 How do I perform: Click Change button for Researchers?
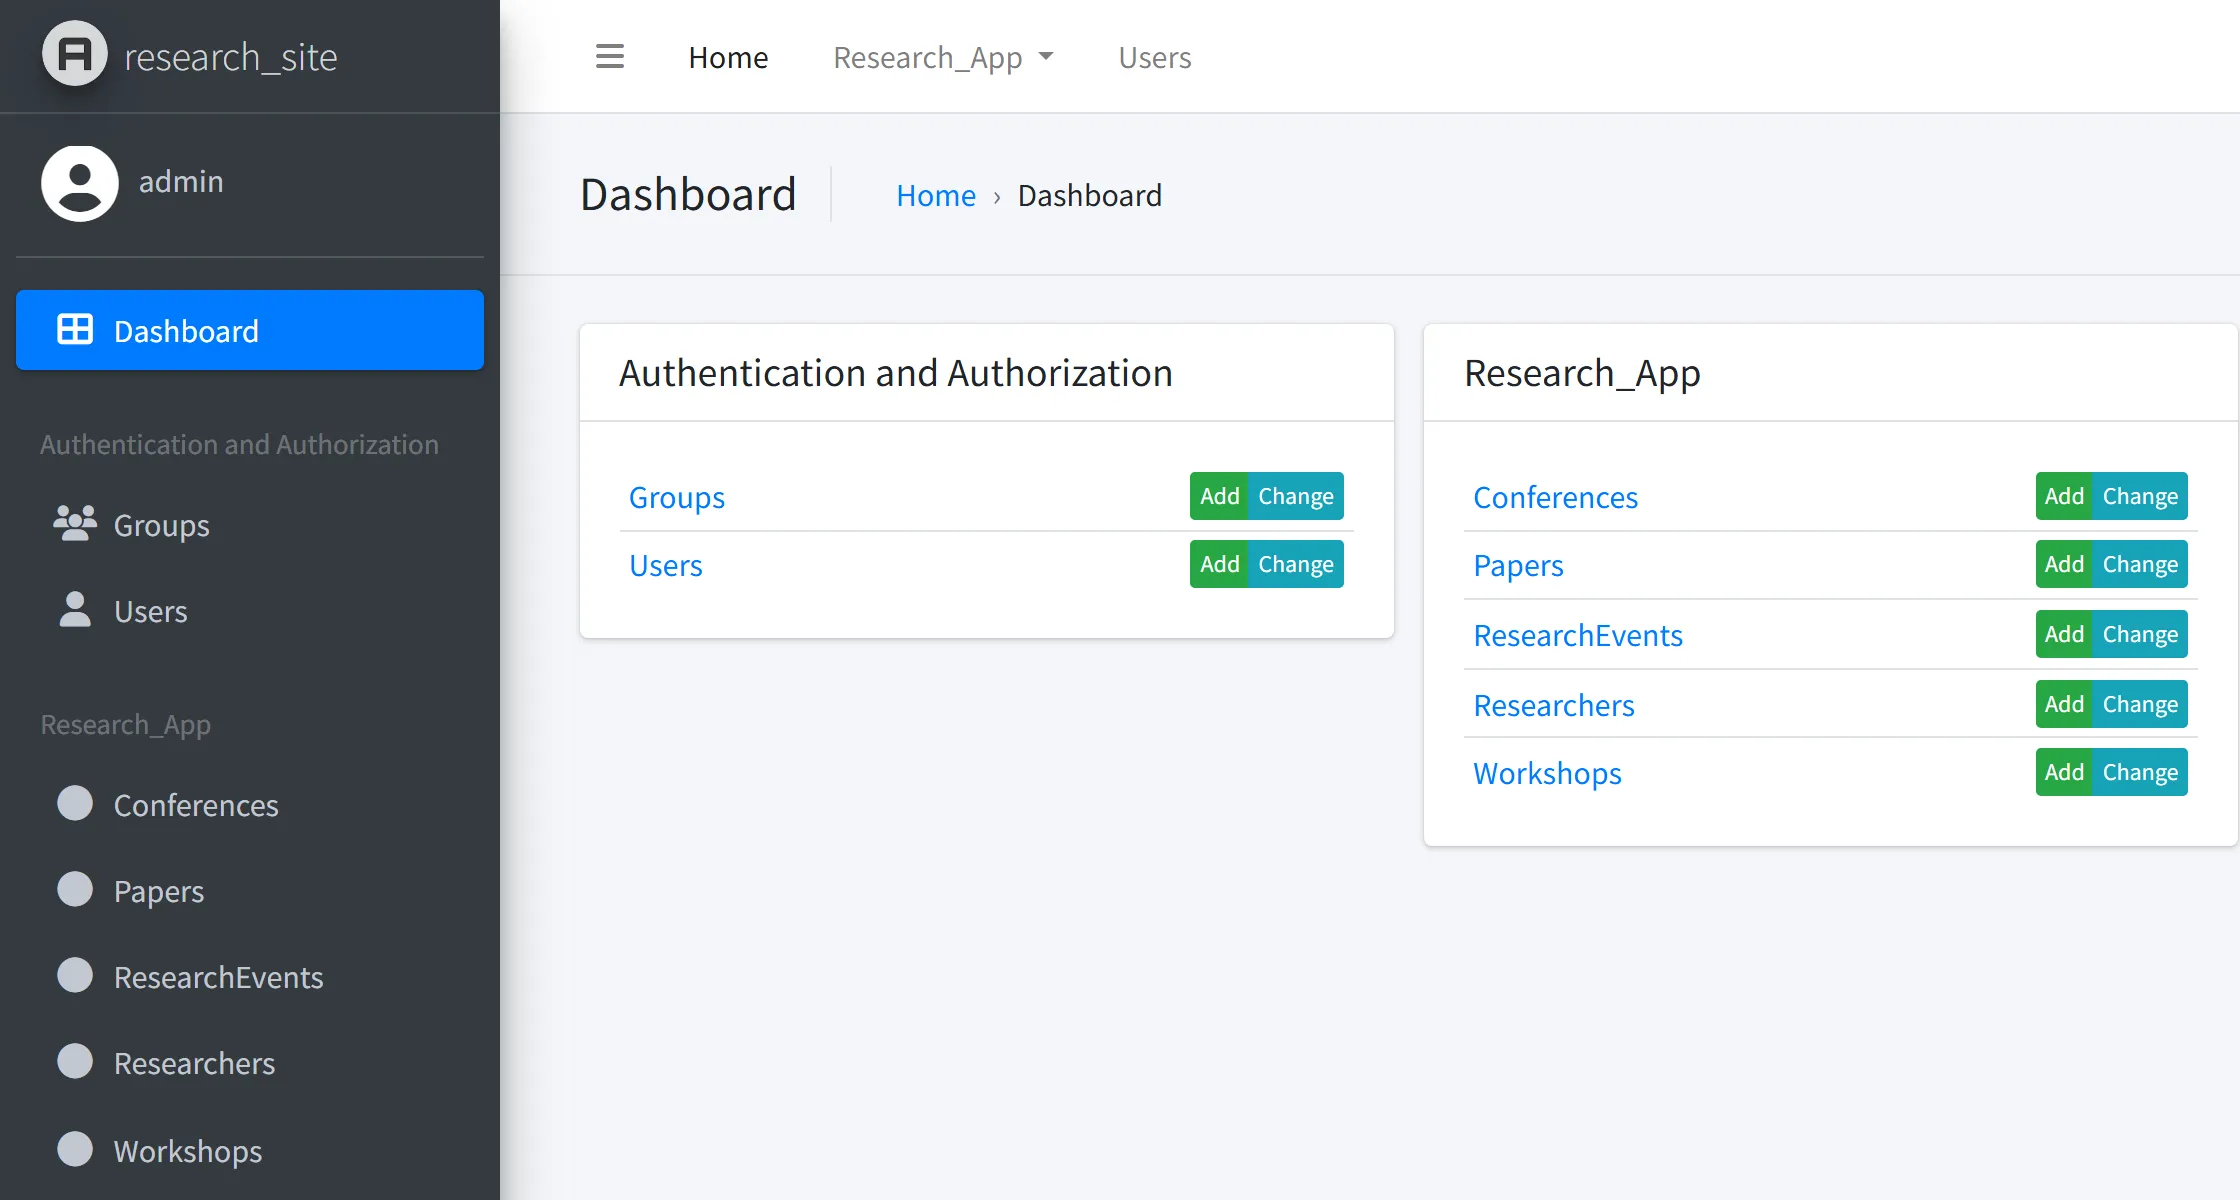coord(2140,704)
